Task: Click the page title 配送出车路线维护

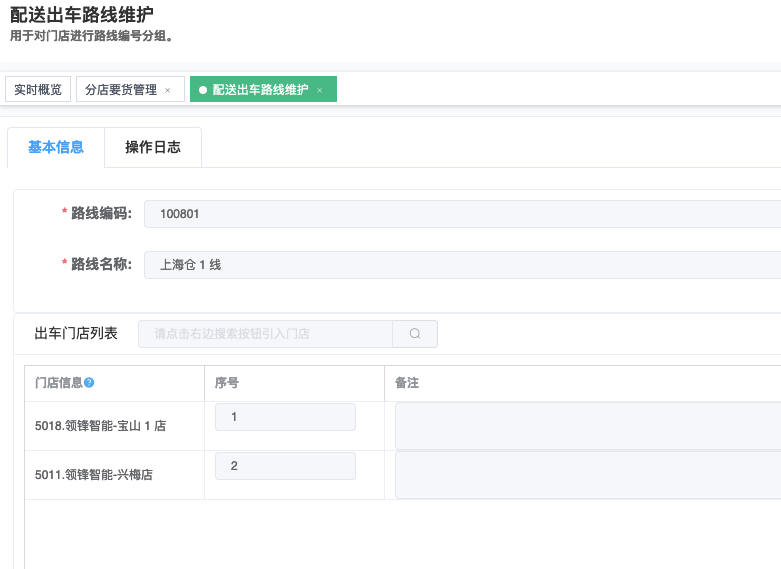Action: (x=82, y=15)
